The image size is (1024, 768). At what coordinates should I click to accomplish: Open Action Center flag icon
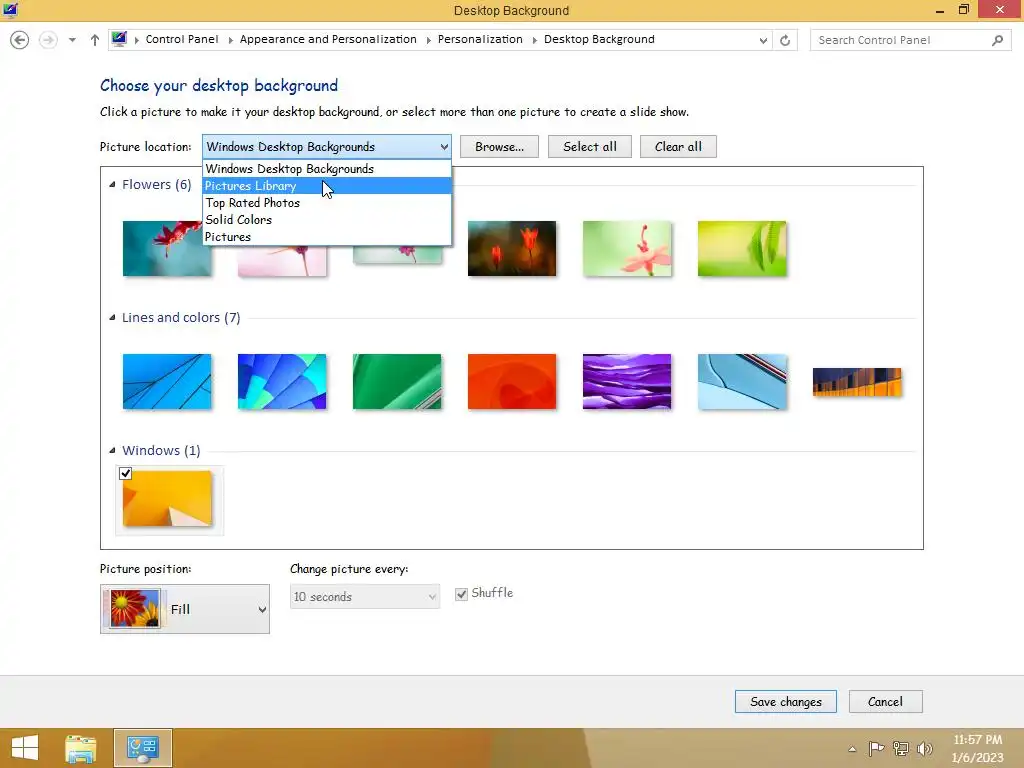tap(876, 748)
